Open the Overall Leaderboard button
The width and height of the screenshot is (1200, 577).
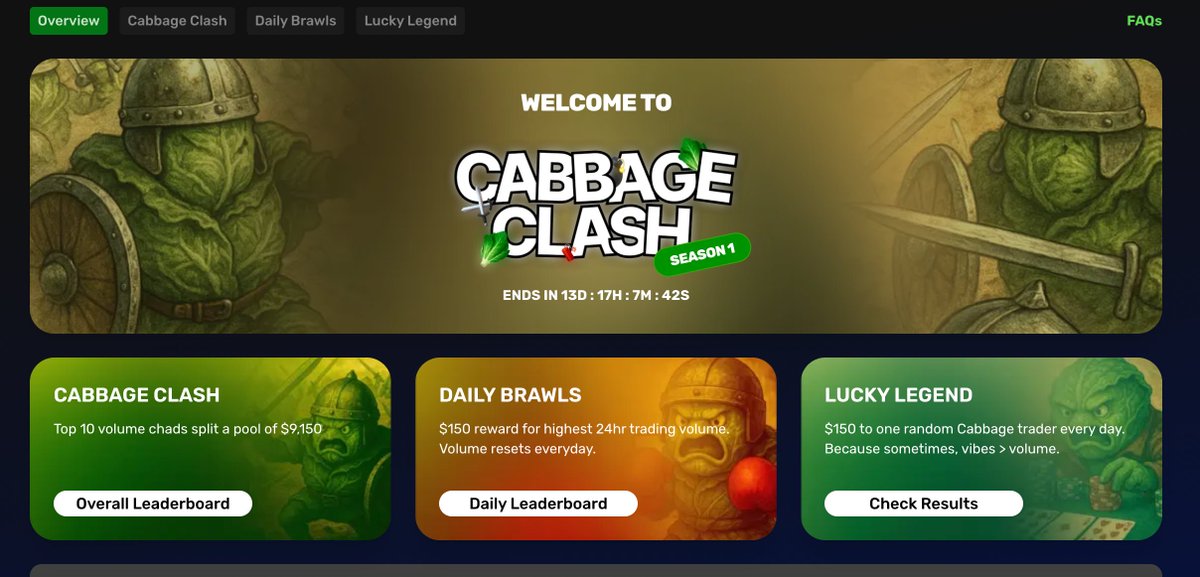[x=153, y=504]
